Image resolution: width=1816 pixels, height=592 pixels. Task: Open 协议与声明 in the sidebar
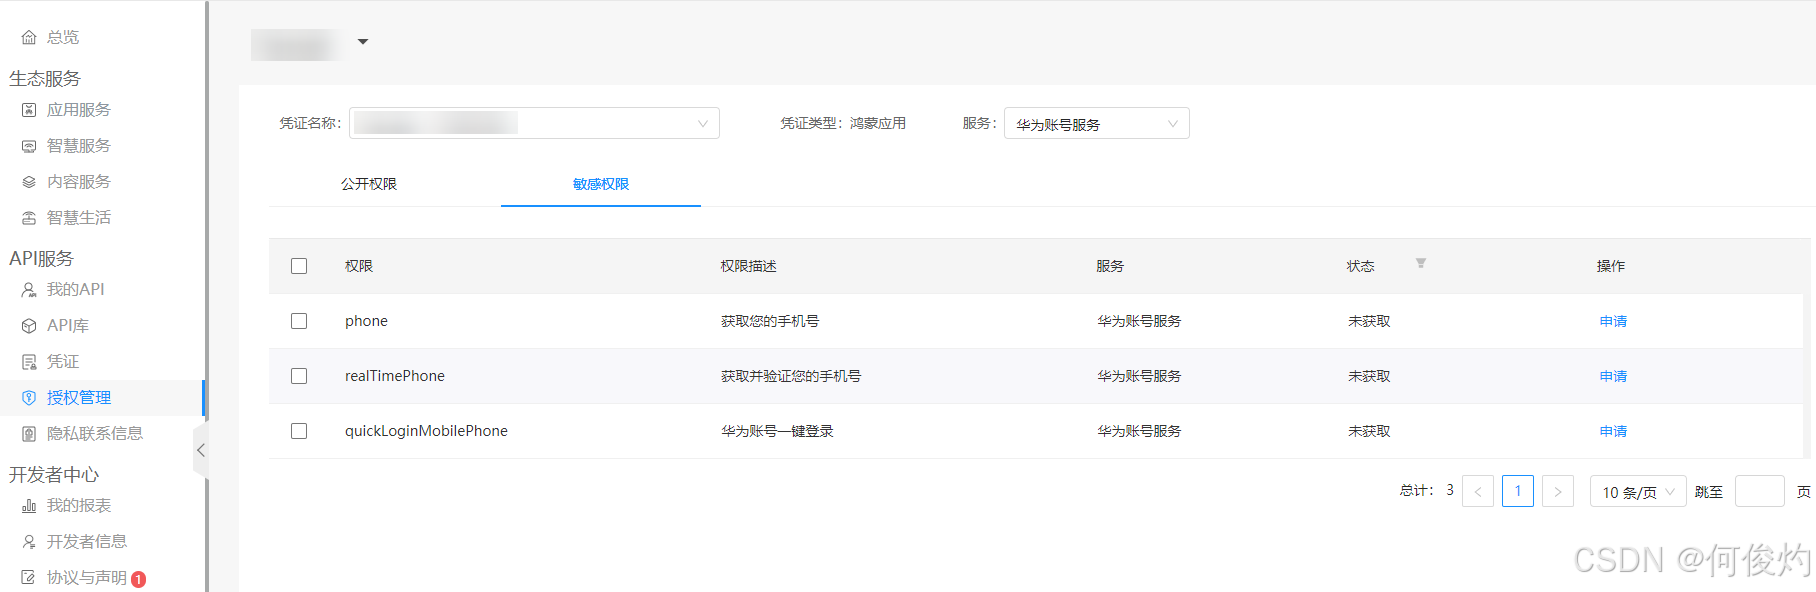point(87,578)
